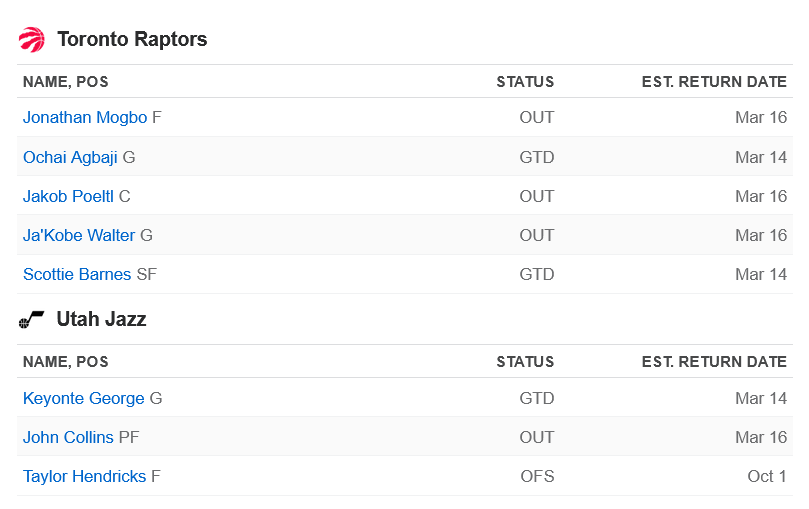Screen dimensions: 809x509
Task: Click Taylor Hendricks Oct 1 return date
Action: (x=767, y=477)
